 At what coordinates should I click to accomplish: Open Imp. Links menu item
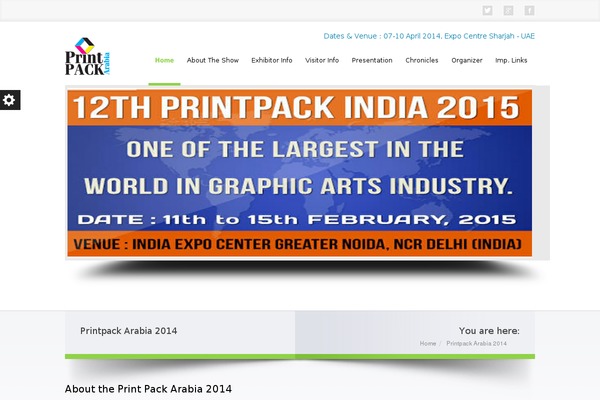pyautogui.click(x=511, y=60)
